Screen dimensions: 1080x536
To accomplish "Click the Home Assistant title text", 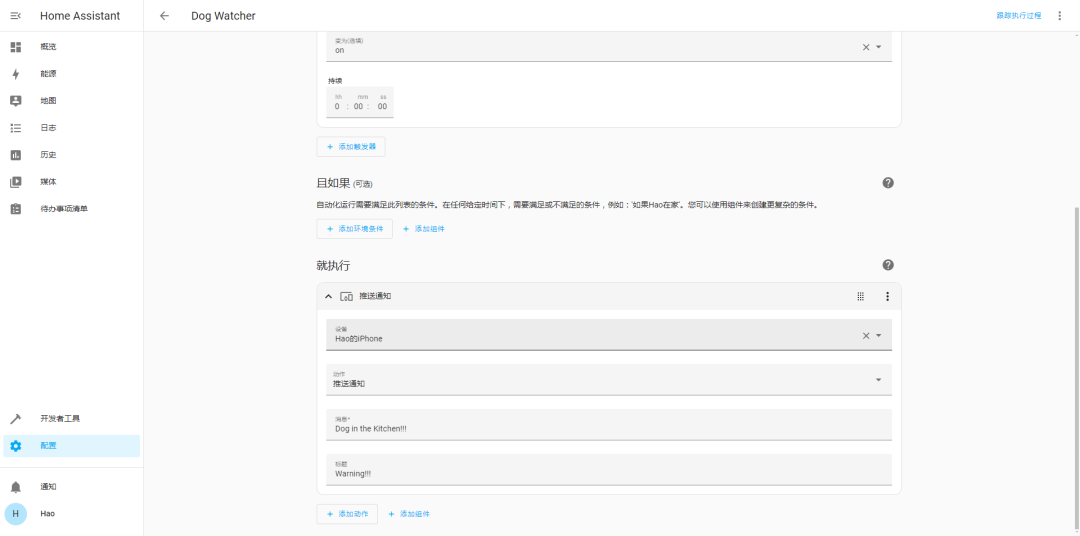I will pyautogui.click(x=80, y=16).
